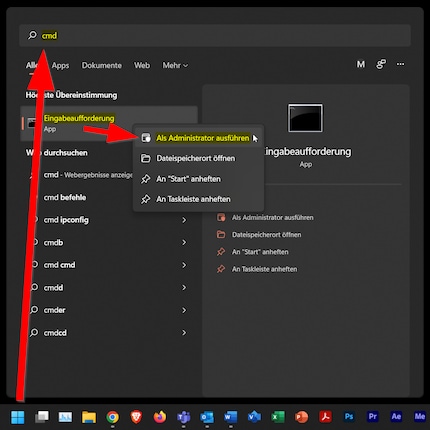Screen dimensions: 430x430
Task: Open Excel from the taskbar
Action: click(278, 417)
